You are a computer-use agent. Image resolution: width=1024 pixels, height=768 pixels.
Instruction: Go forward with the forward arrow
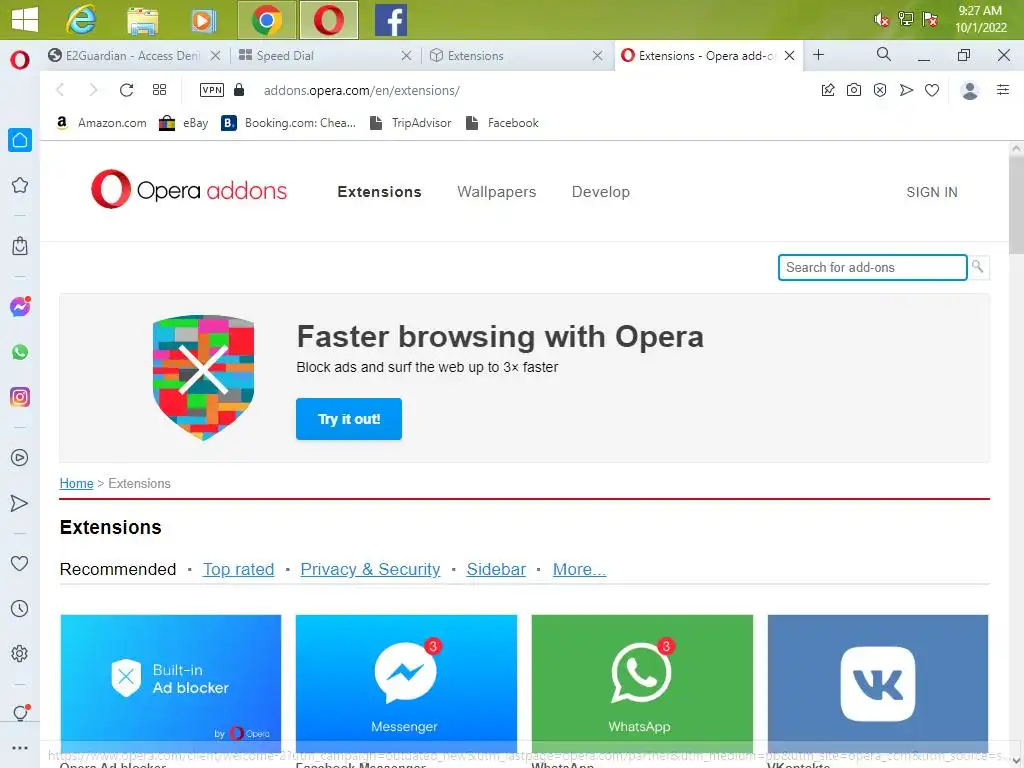point(93,90)
